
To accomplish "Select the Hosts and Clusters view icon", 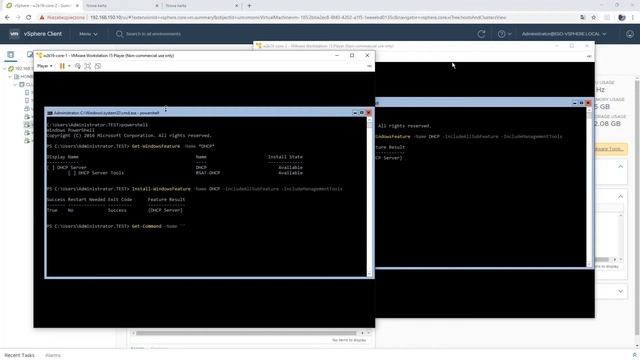I will click(x=11, y=54).
